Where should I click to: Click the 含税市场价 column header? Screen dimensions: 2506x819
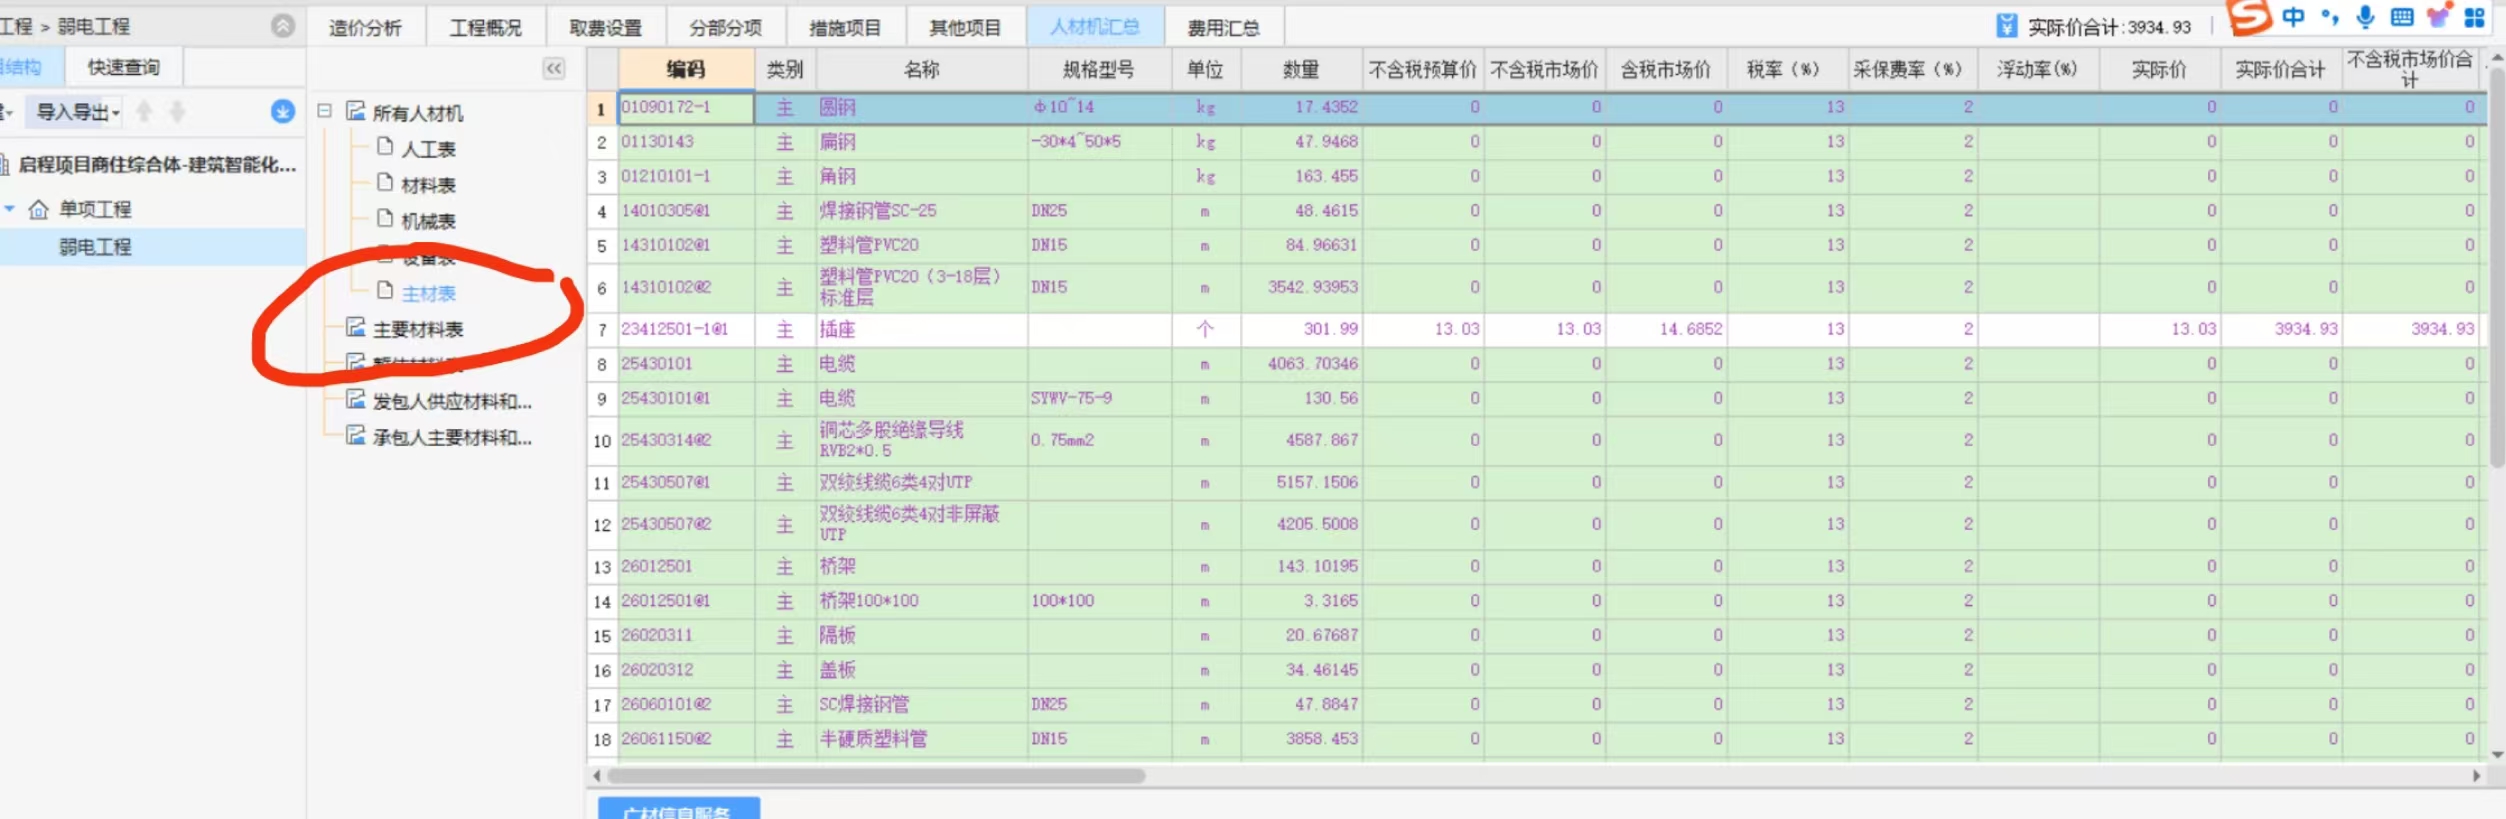[1666, 69]
